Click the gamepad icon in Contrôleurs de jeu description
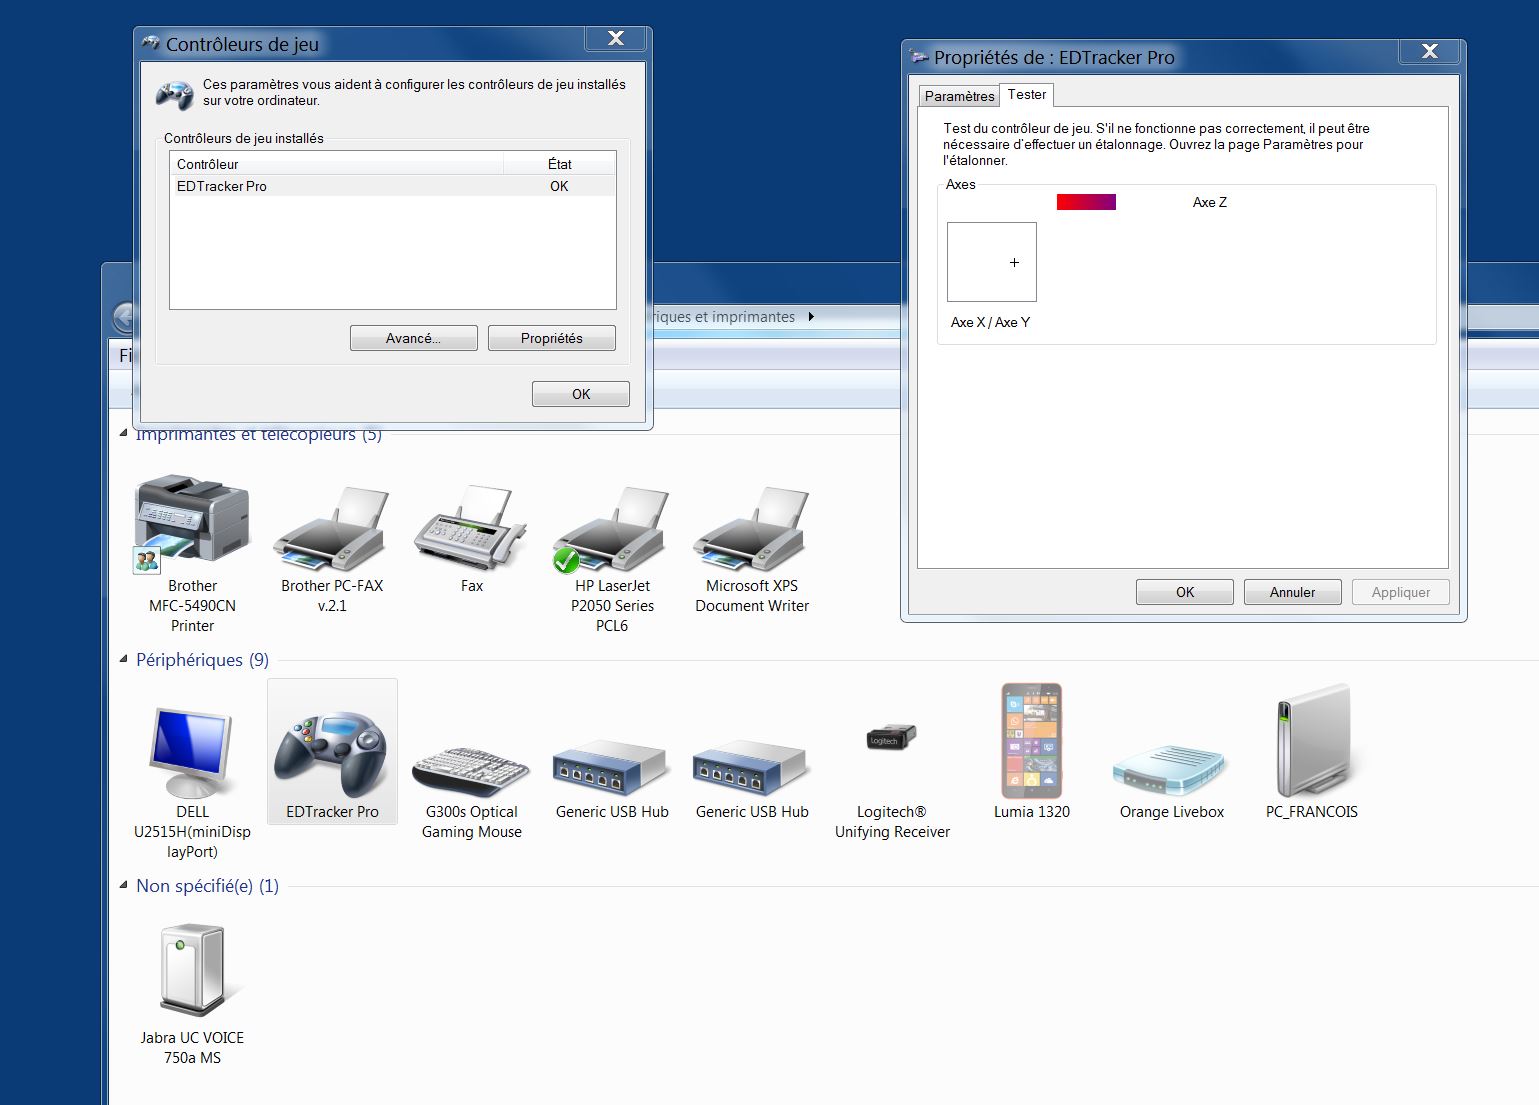The image size is (1539, 1105). point(175,94)
